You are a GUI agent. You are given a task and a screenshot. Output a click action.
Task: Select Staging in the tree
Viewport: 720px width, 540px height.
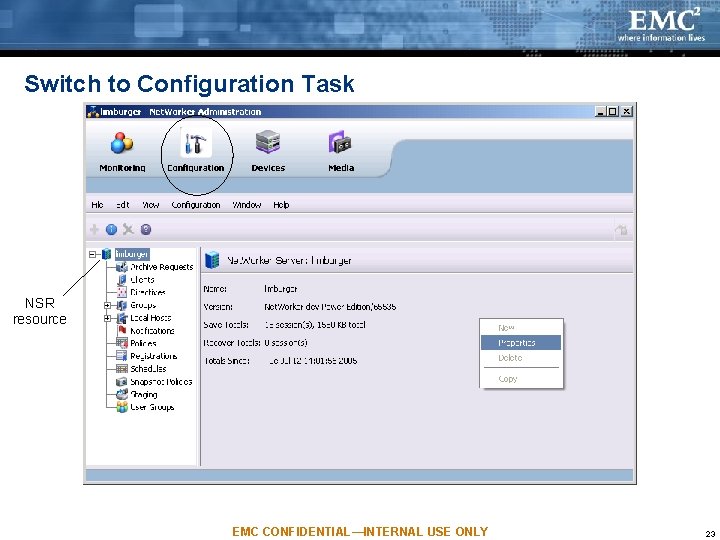[144, 394]
